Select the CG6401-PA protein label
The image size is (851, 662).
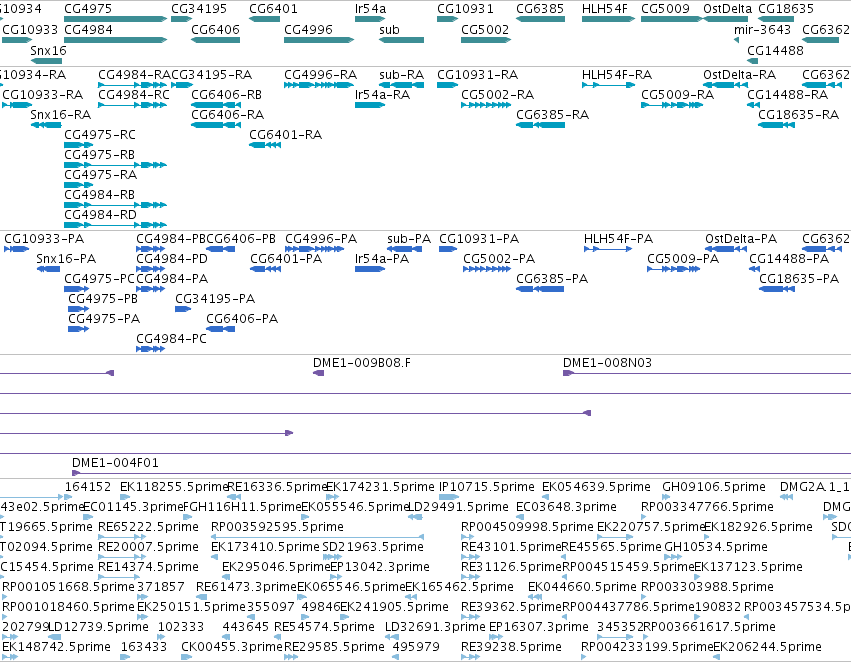click(286, 258)
